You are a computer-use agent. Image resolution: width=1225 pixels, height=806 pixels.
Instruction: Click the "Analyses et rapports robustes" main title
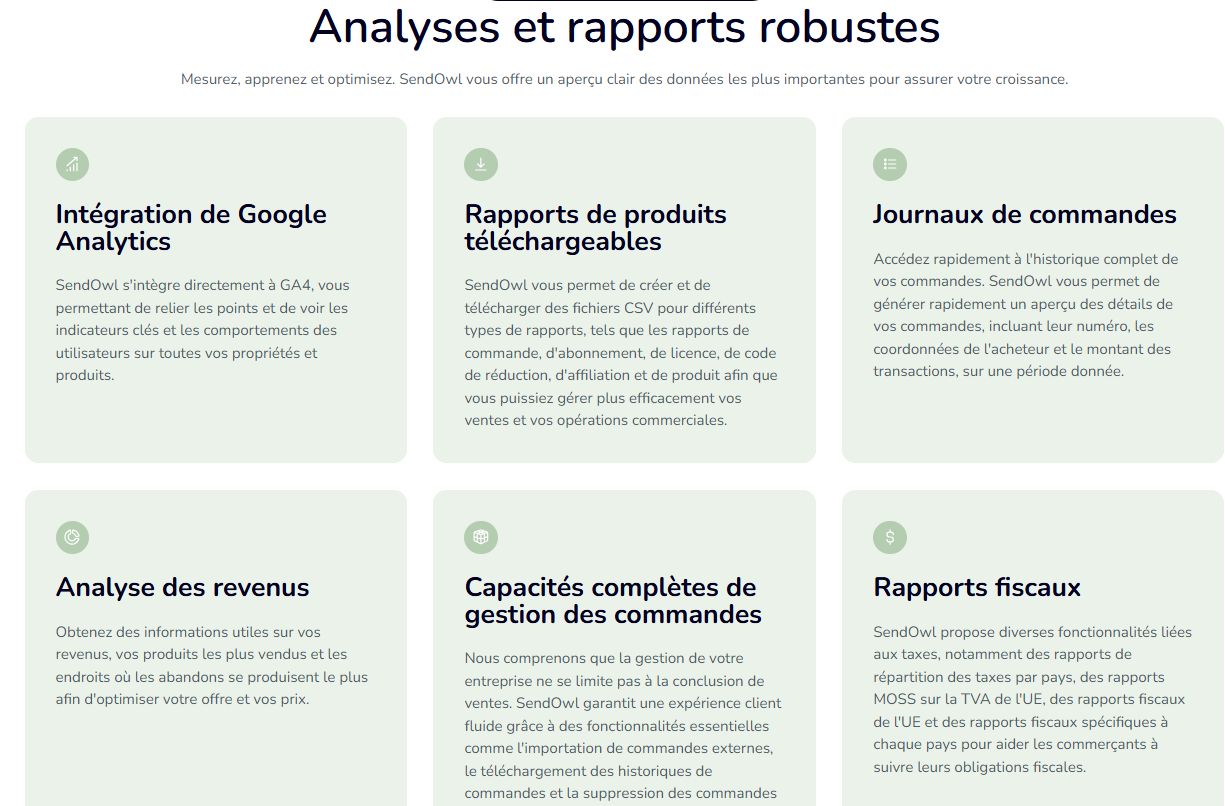[x=624, y=27]
